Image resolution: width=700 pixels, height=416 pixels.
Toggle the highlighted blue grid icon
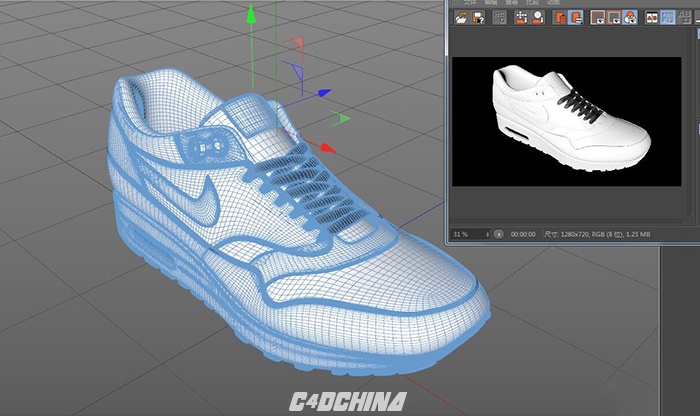[x=668, y=17]
